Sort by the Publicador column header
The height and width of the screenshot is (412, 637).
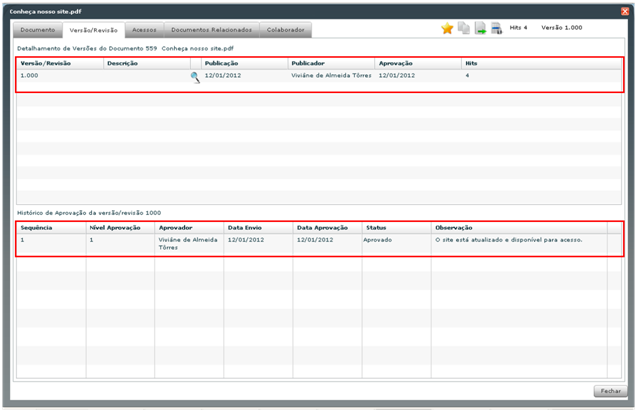(331, 63)
